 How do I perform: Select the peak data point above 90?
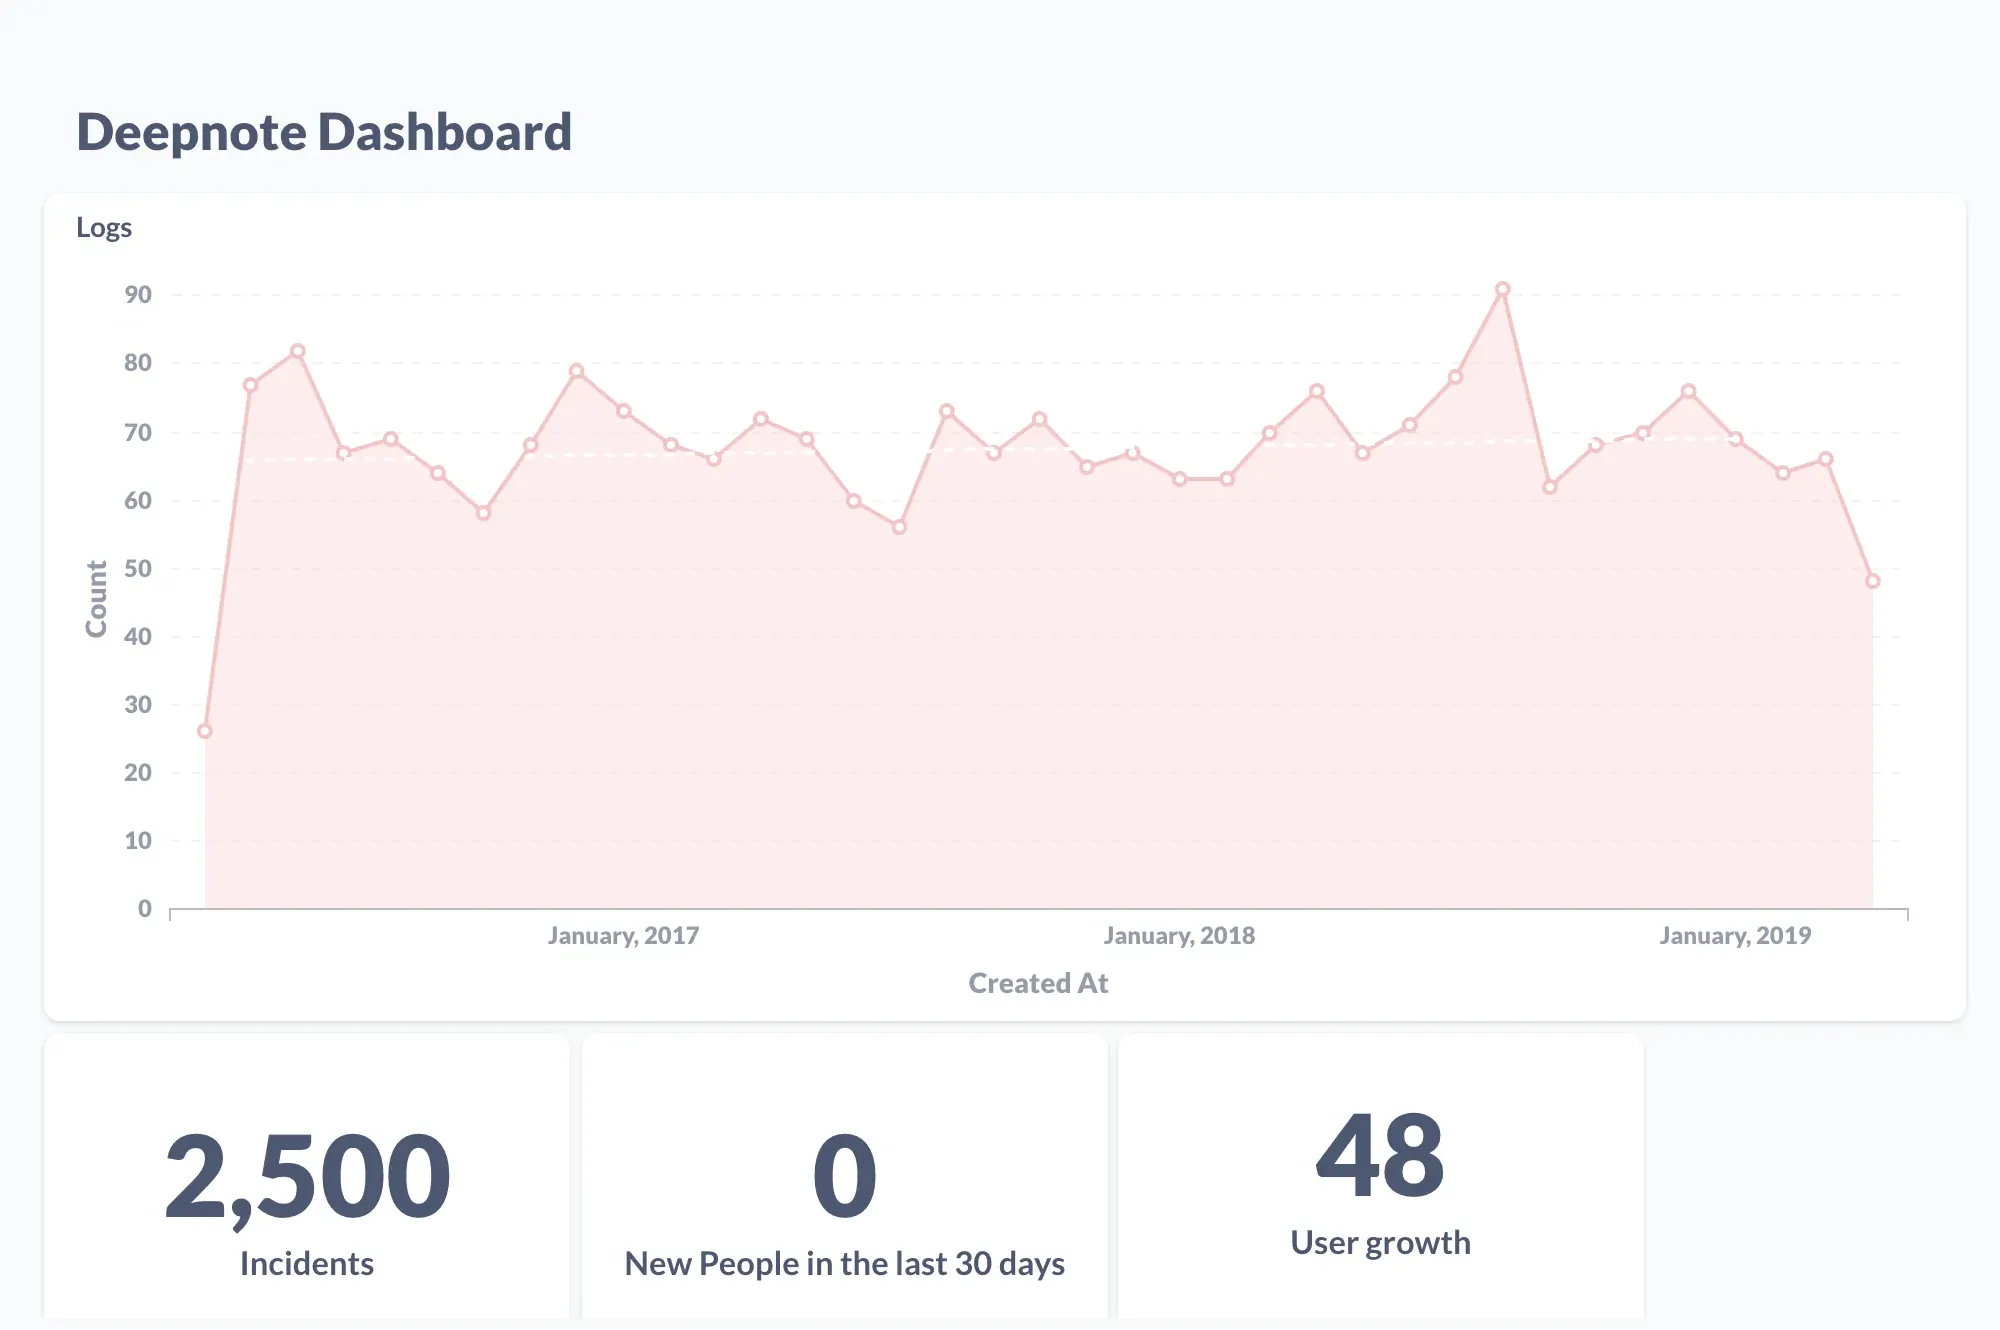pyautogui.click(x=1502, y=289)
